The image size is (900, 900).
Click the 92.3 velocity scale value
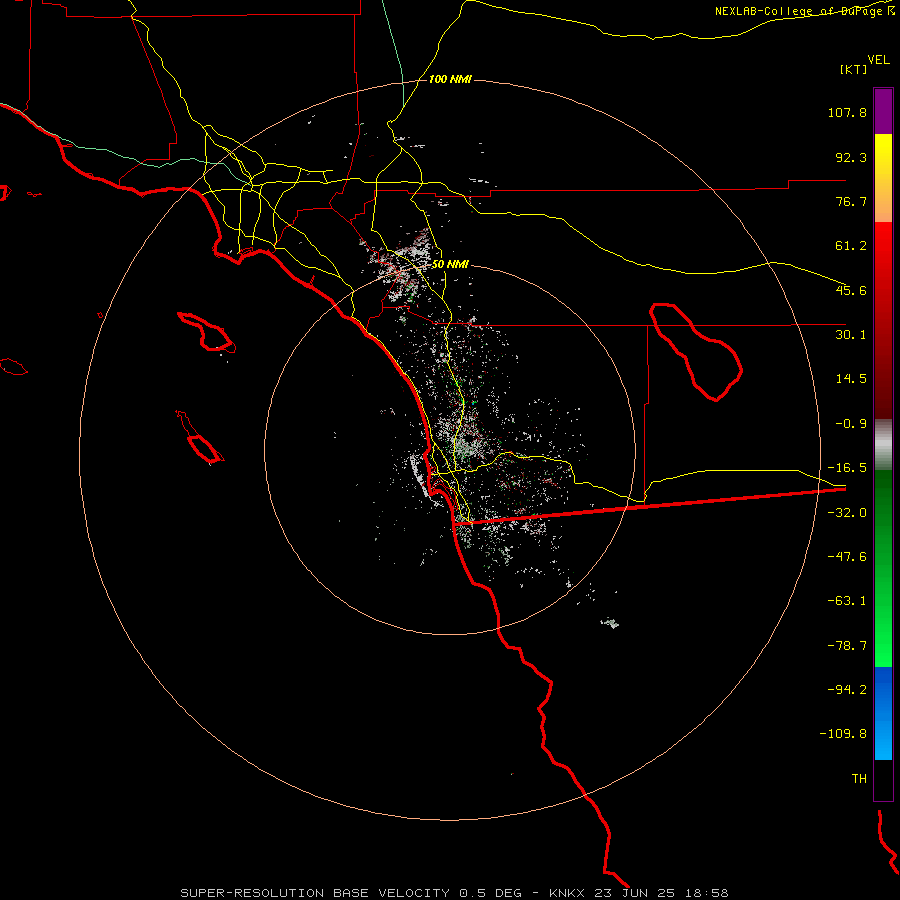pyautogui.click(x=851, y=157)
